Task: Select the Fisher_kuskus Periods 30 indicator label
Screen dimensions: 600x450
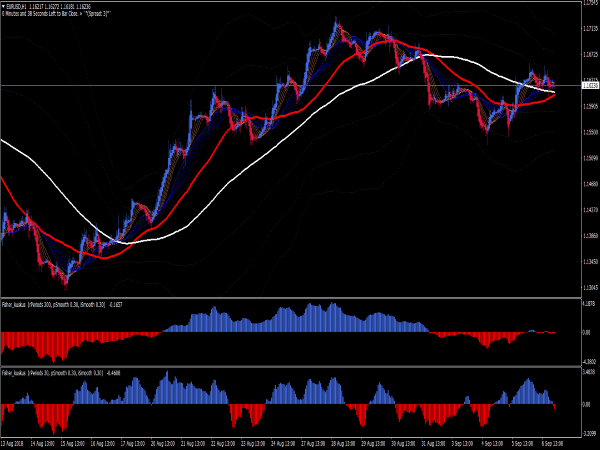Action: (58, 371)
